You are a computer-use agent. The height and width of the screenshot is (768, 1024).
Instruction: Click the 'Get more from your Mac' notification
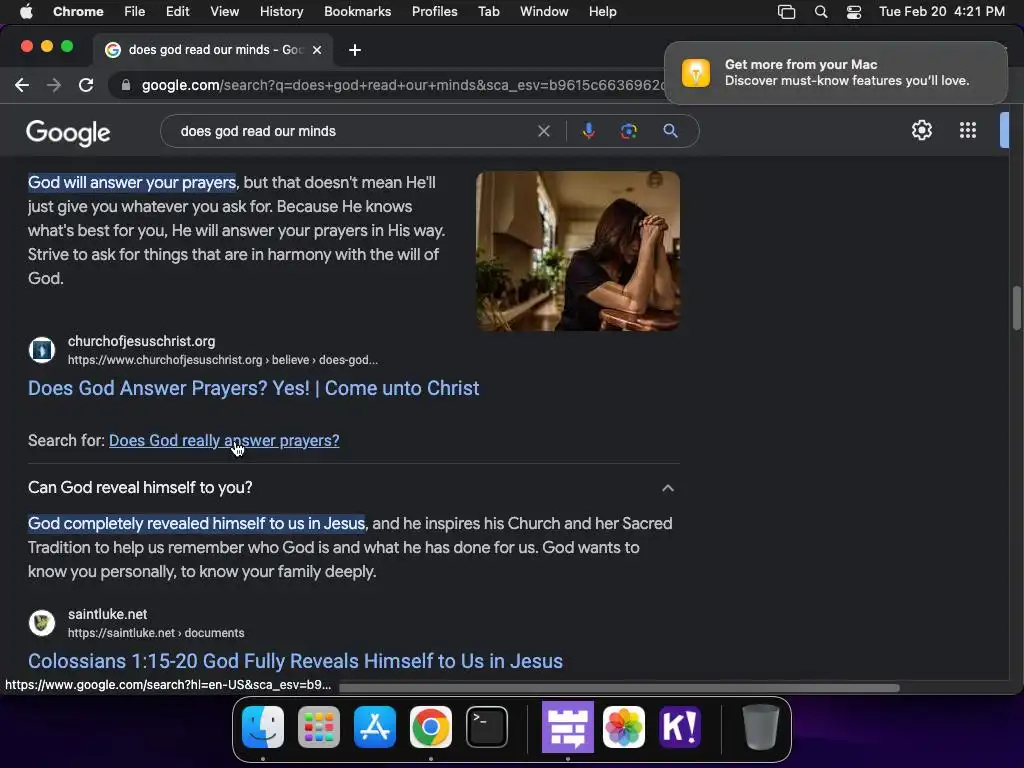click(x=836, y=72)
